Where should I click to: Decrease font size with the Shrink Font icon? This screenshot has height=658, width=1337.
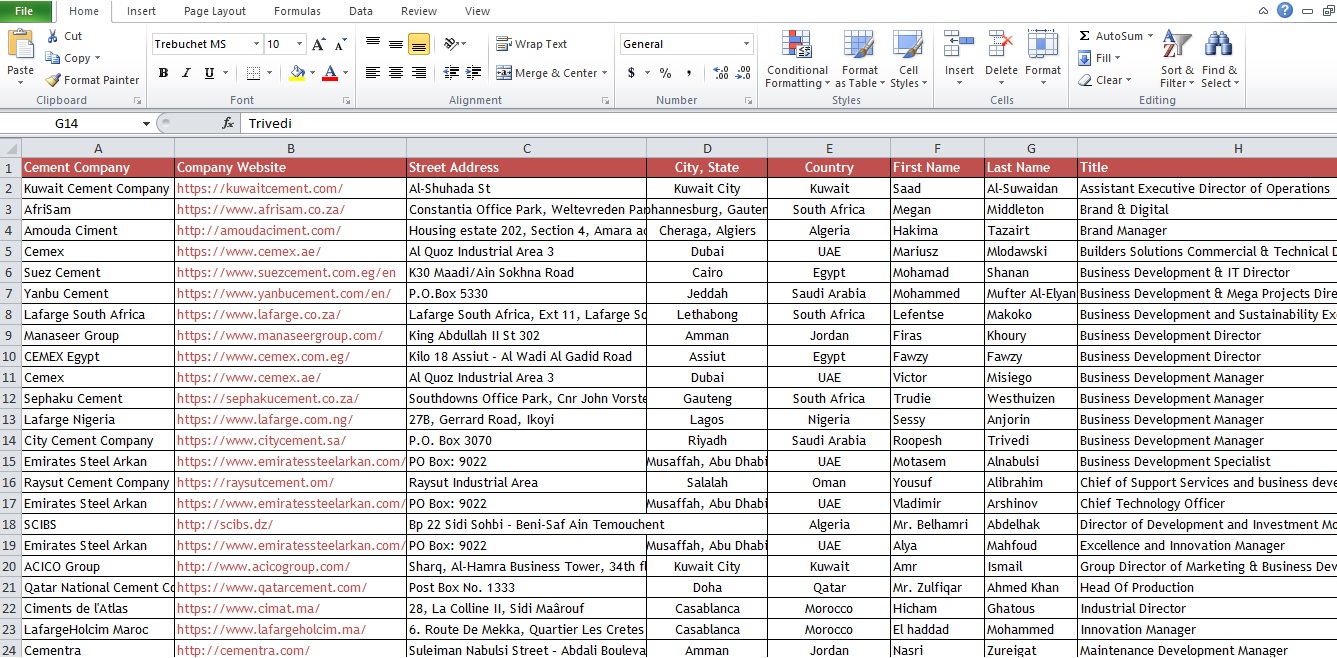[340, 44]
